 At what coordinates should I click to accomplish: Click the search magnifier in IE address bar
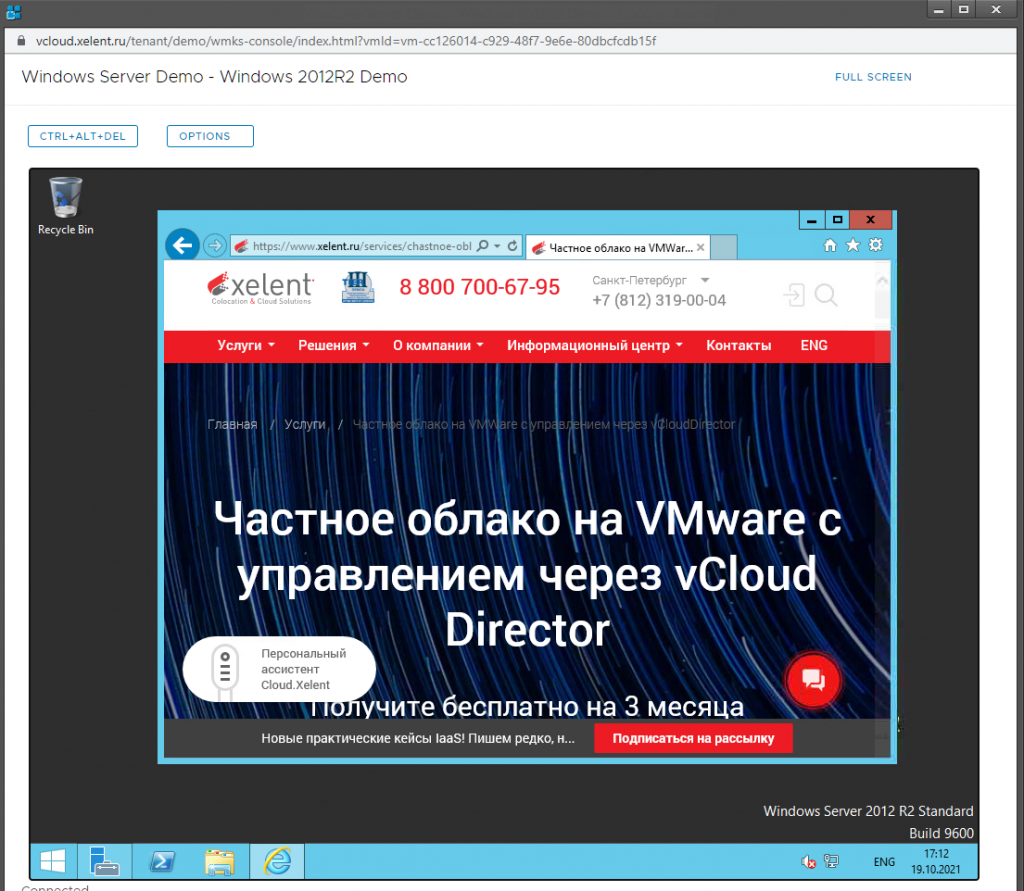pyautogui.click(x=483, y=246)
